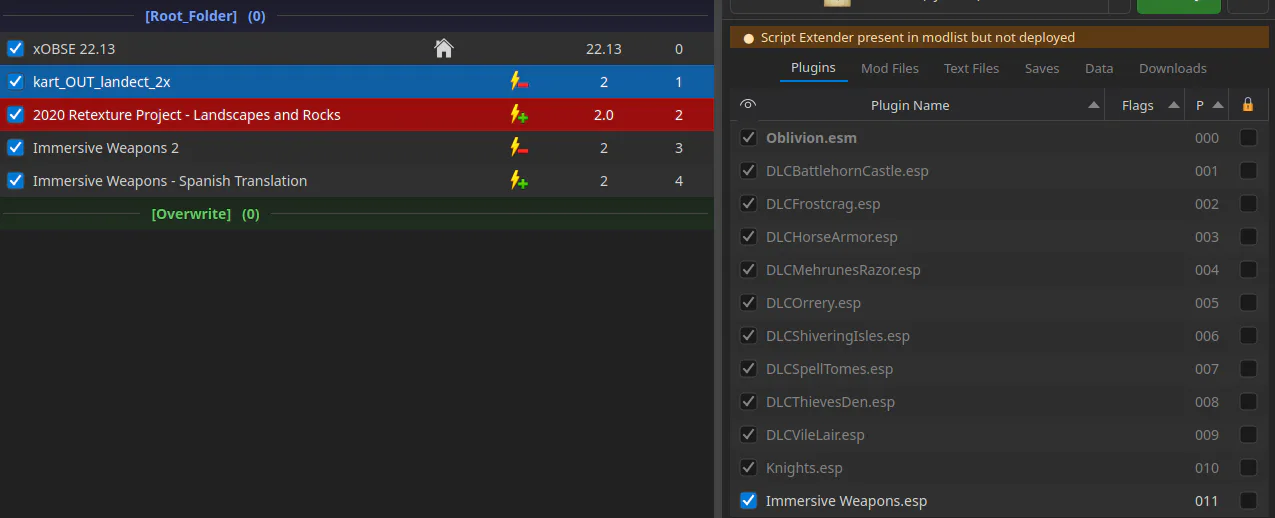
Task: Open the Data tab
Action: click(x=1099, y=68)
